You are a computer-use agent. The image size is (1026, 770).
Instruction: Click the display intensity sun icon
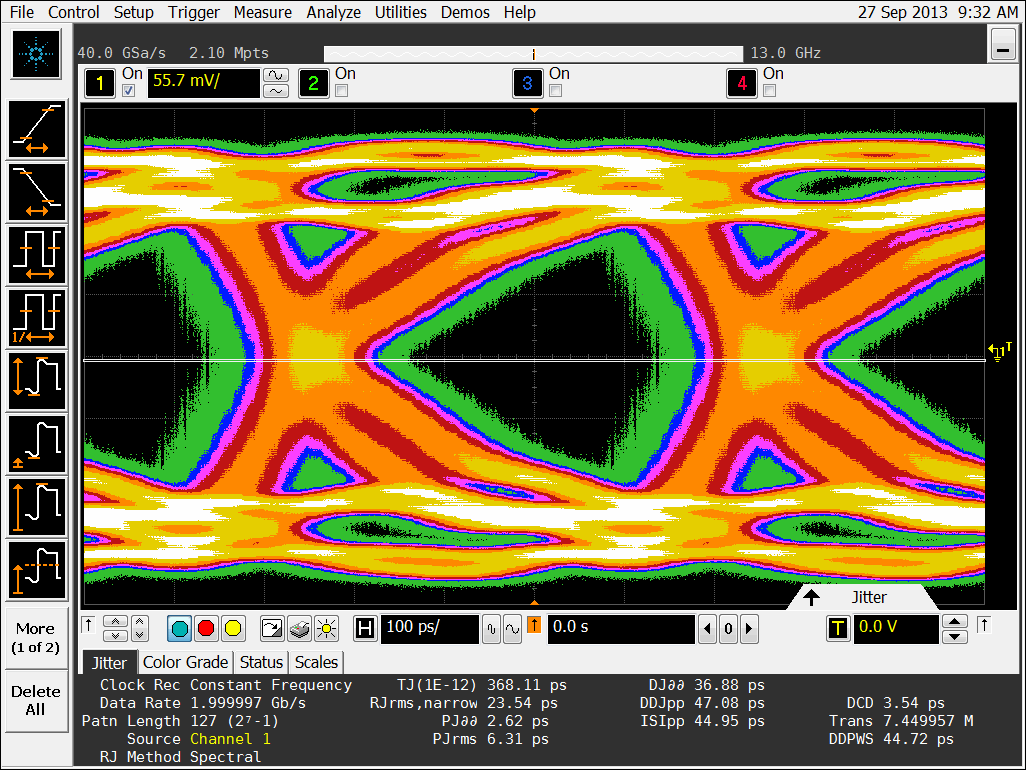click(326, 629)
